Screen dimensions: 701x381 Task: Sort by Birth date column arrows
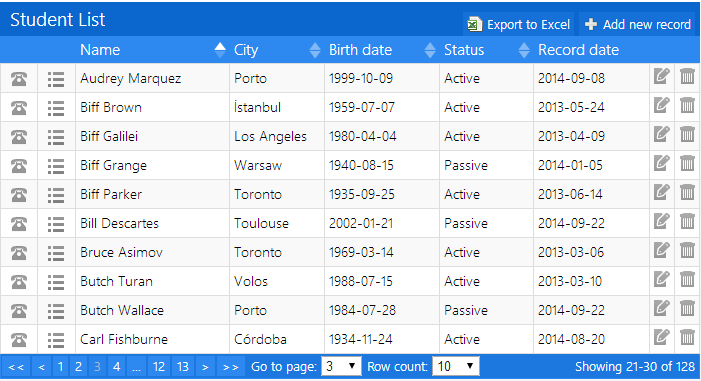point(430,50)
